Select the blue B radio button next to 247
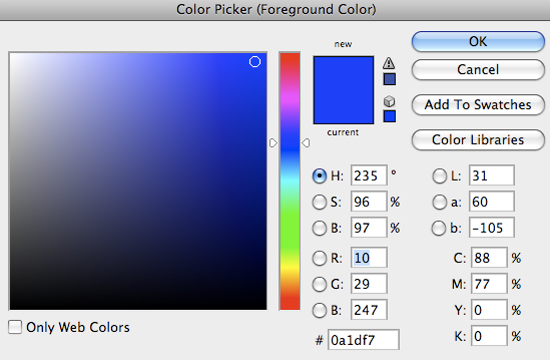This screenshot has width=550, height=360. [319, 311]
